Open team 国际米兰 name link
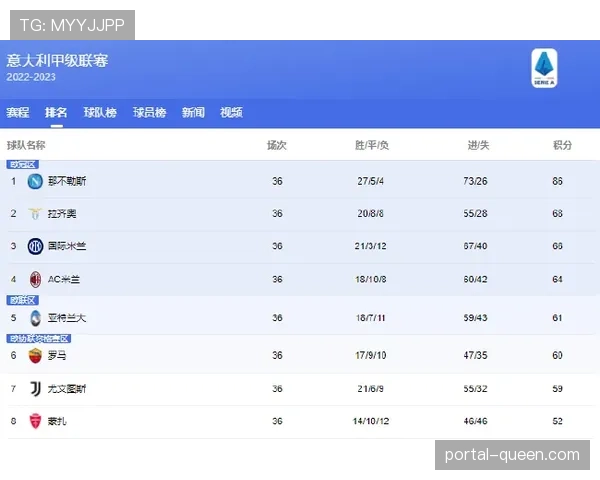600x480 pixels. click(x=67, y=246)
